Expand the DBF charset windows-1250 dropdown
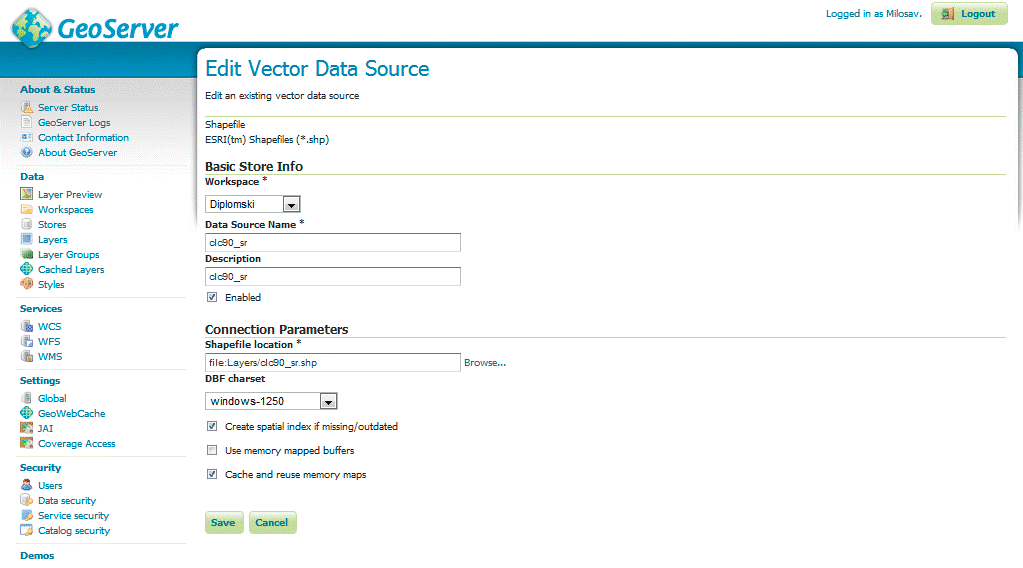 271,401
